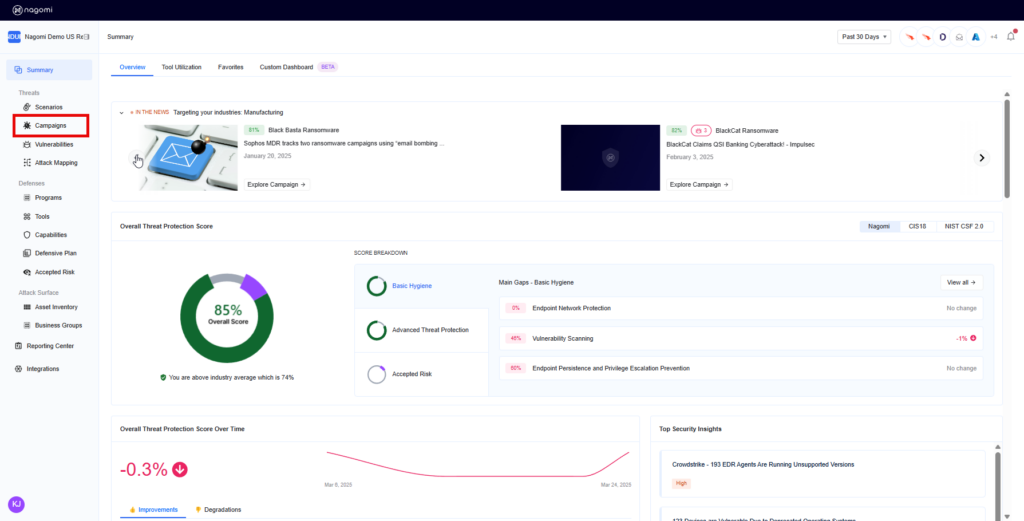Click the Nagomi logo in top bar
The height and width of the screenshot is (521, 1024).
coord(32,10)
